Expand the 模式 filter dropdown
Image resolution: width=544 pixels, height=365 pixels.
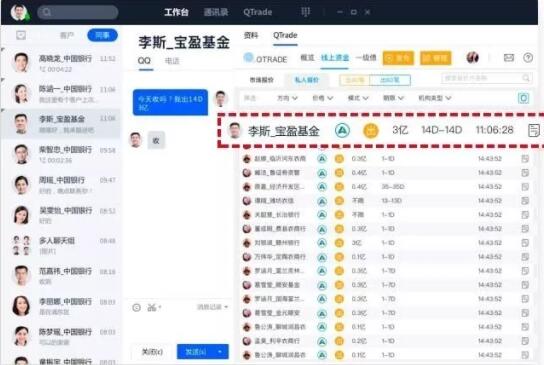tap(358, 98)
